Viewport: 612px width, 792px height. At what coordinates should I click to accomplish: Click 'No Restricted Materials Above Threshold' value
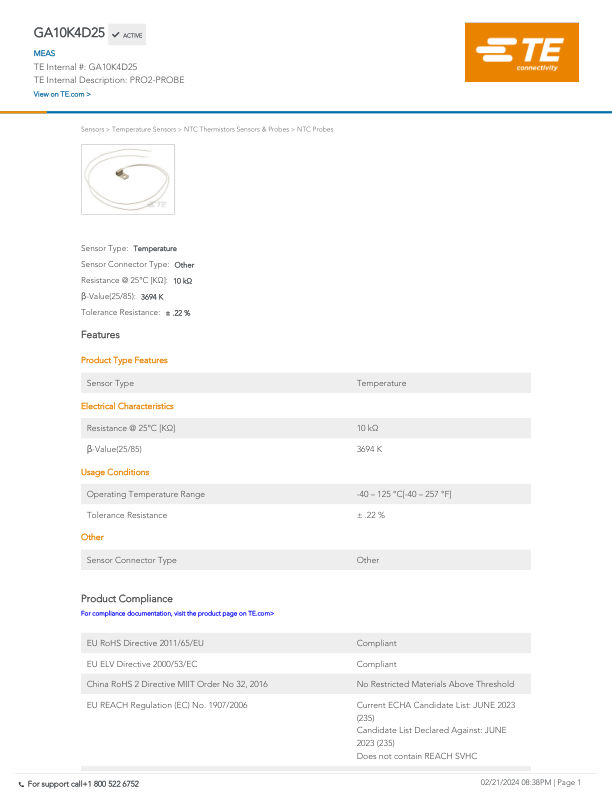point(435,684)
